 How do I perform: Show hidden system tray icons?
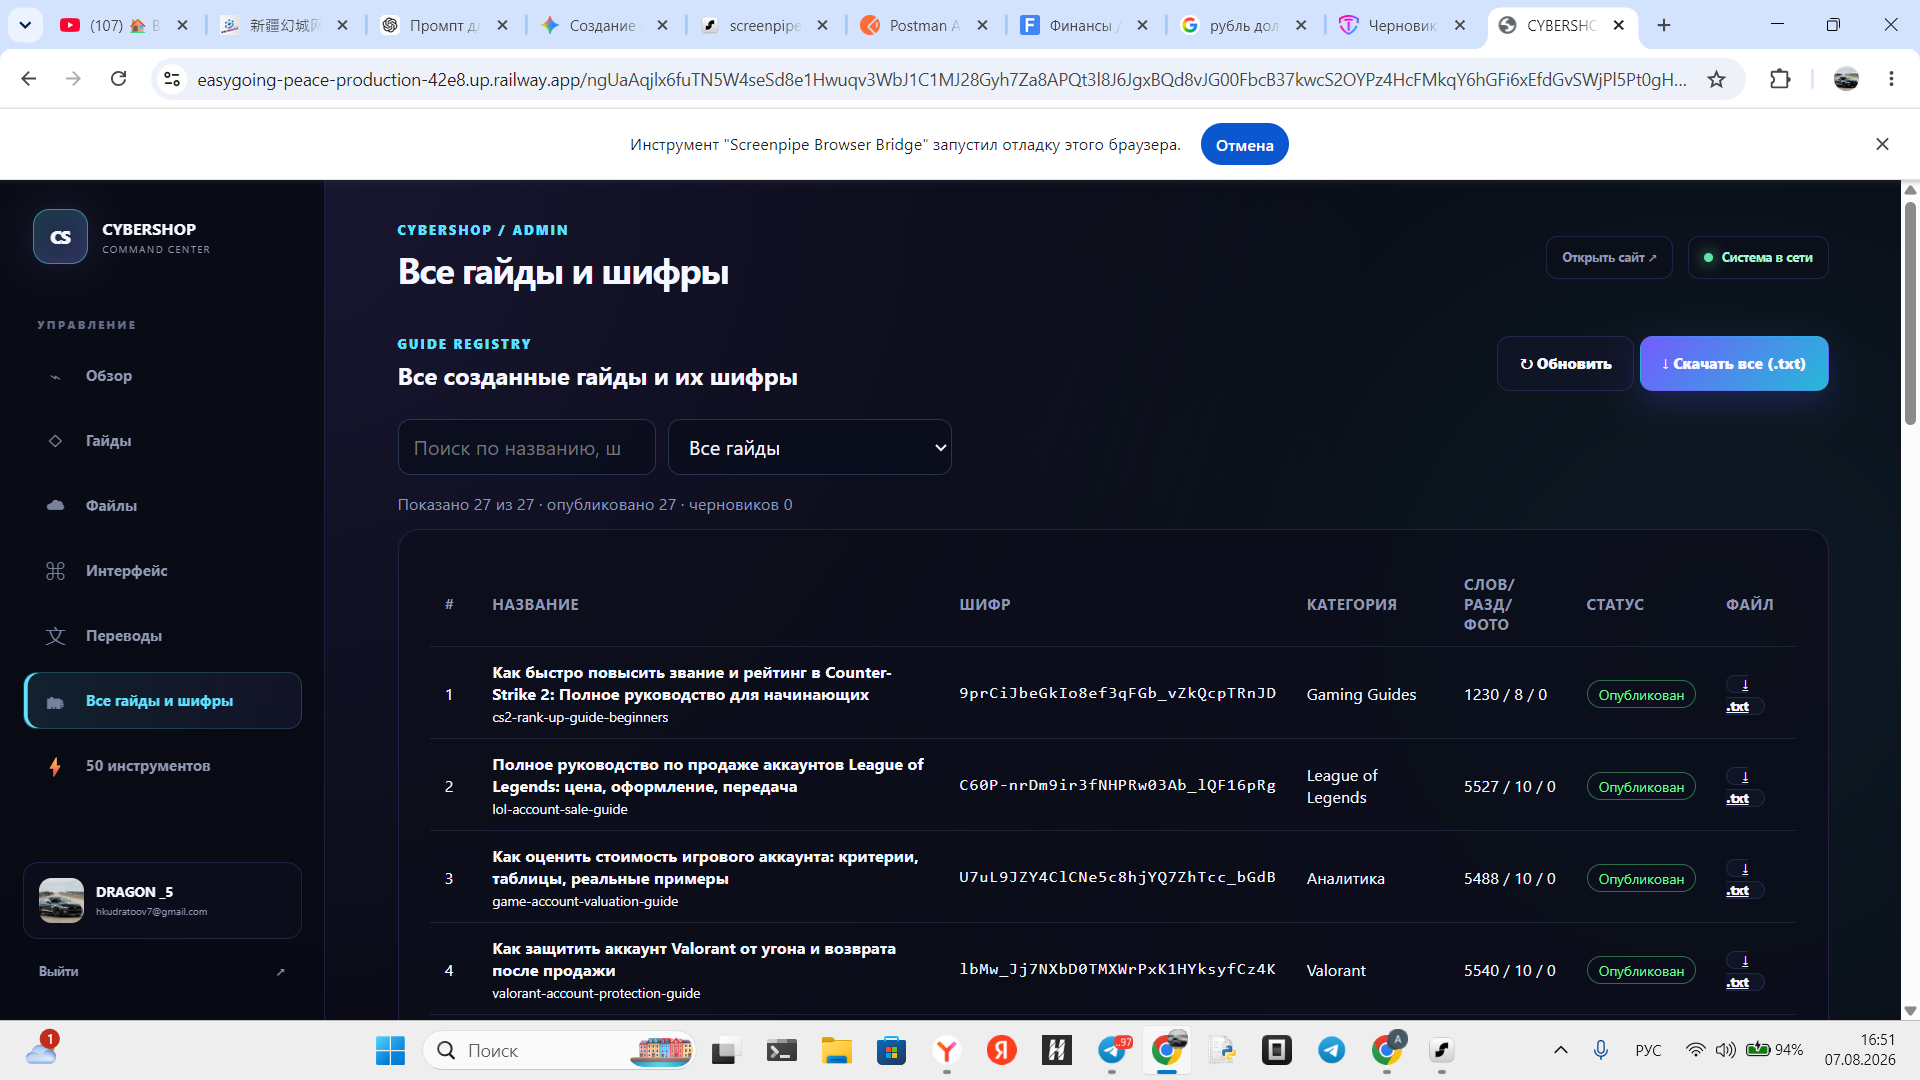[1560, 1050]
